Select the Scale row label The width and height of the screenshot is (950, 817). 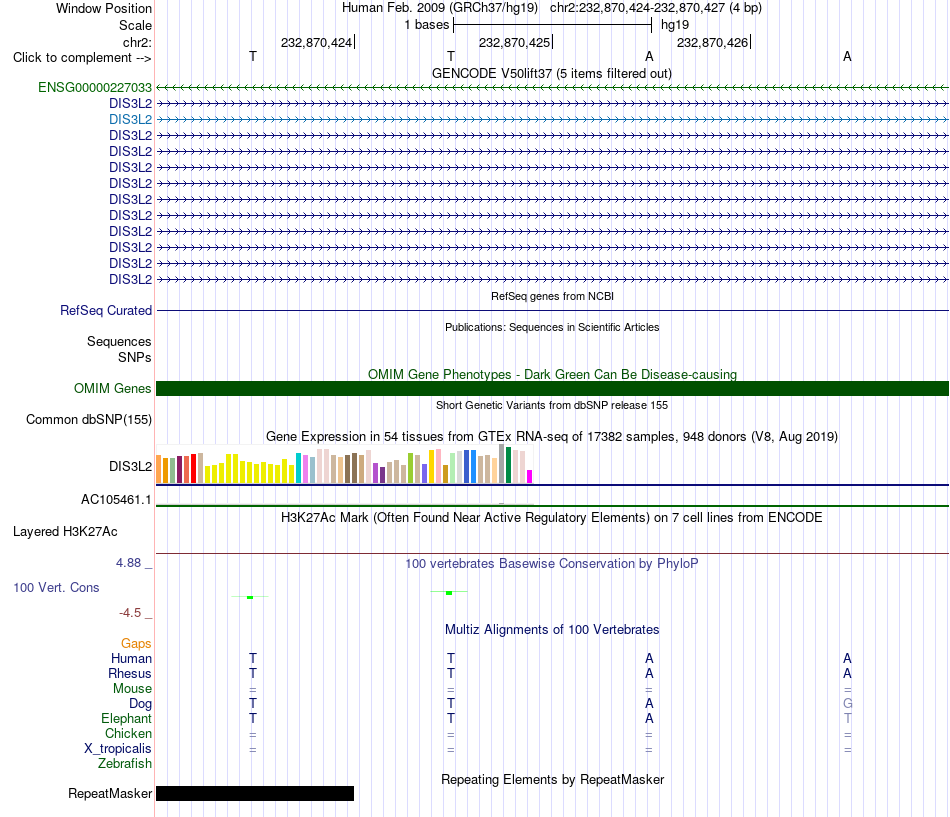click(x=135, y=25)
